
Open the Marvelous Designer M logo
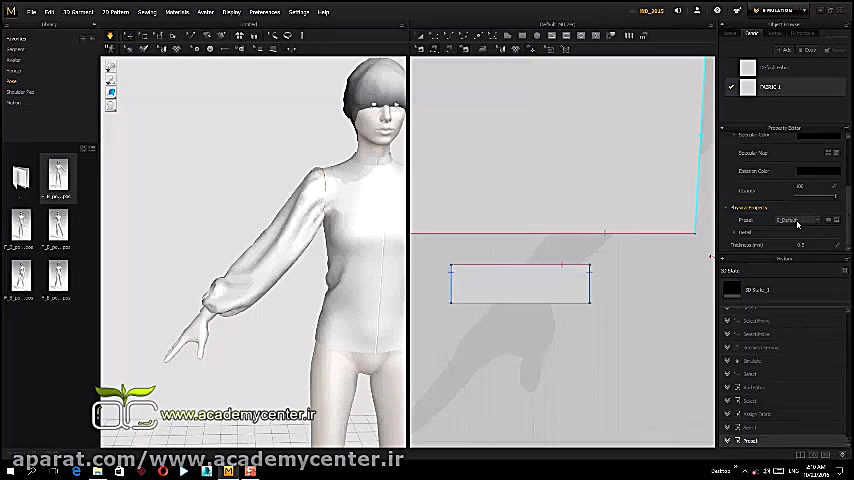tap(11, 11)
